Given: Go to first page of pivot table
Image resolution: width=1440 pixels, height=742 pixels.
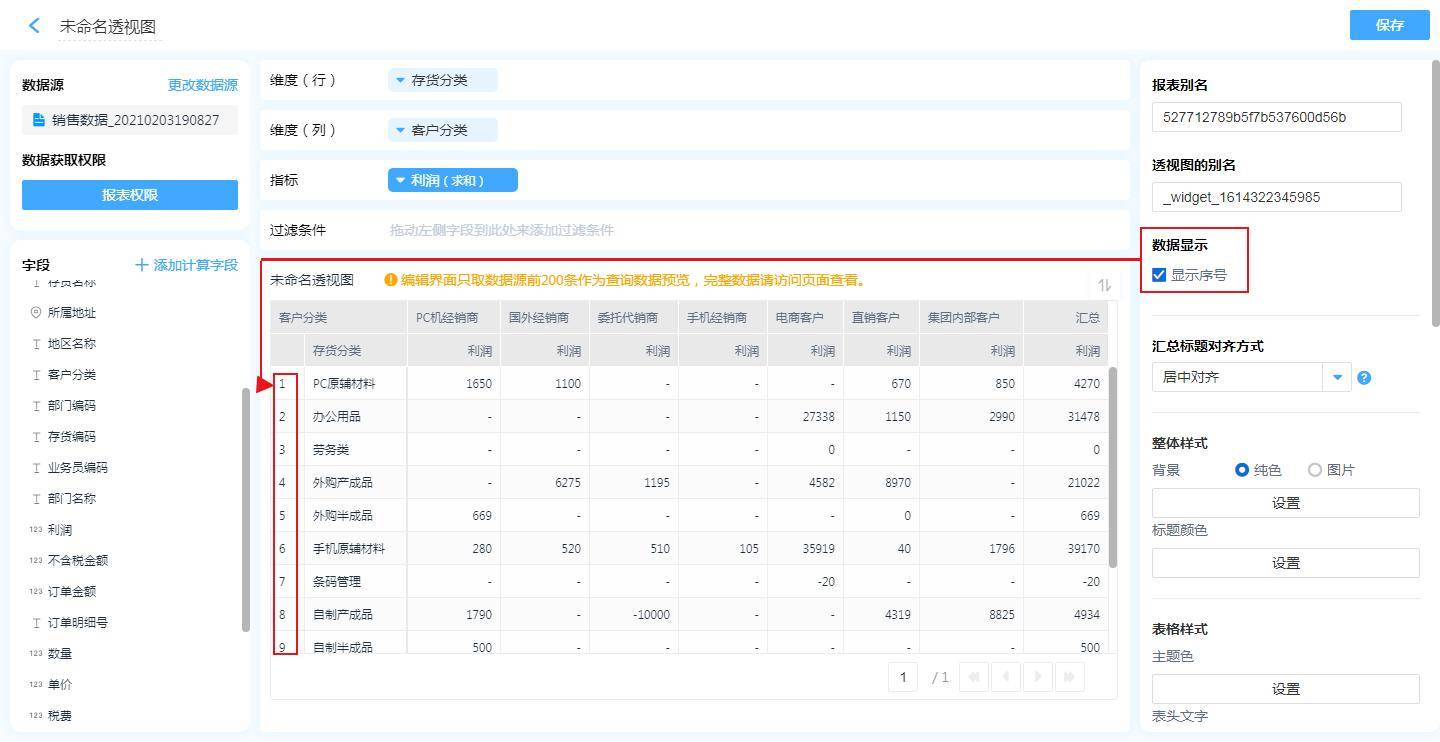Looking at the screenshot, I should (x=972, y=677).
